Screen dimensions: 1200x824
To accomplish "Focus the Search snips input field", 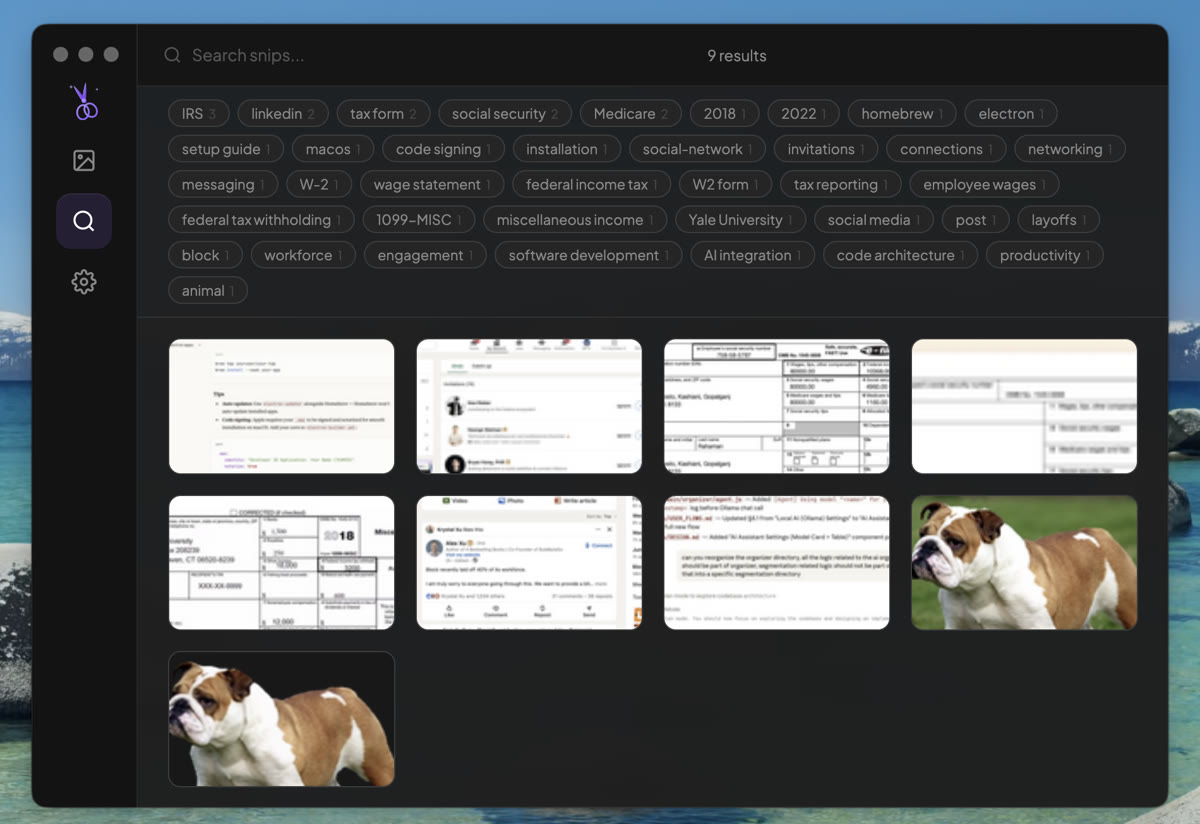I will point(430,55).
